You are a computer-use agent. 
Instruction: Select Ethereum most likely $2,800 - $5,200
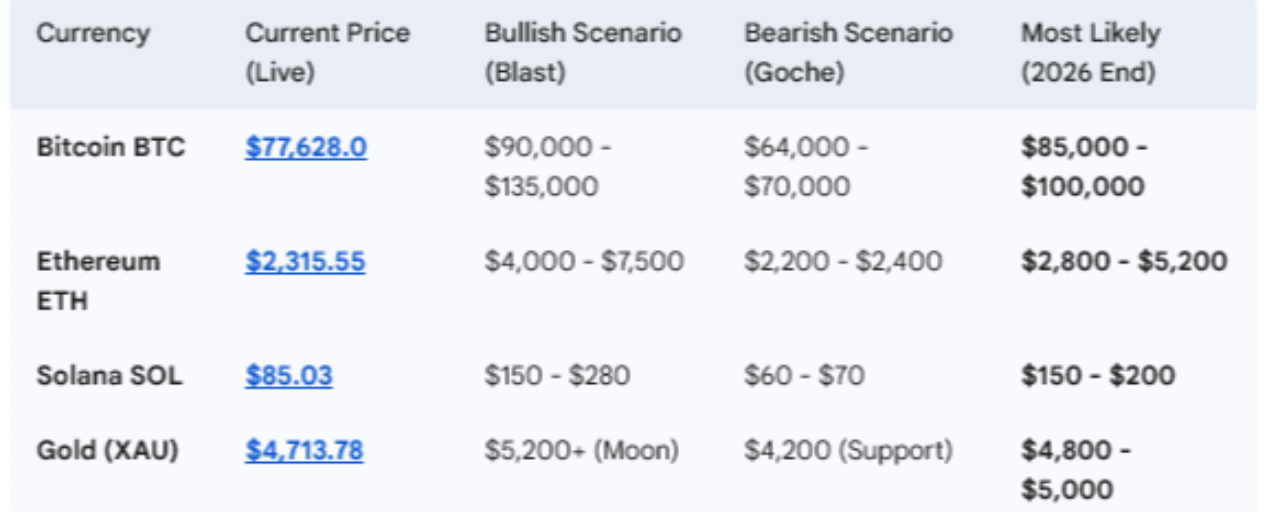(1123, 262)
